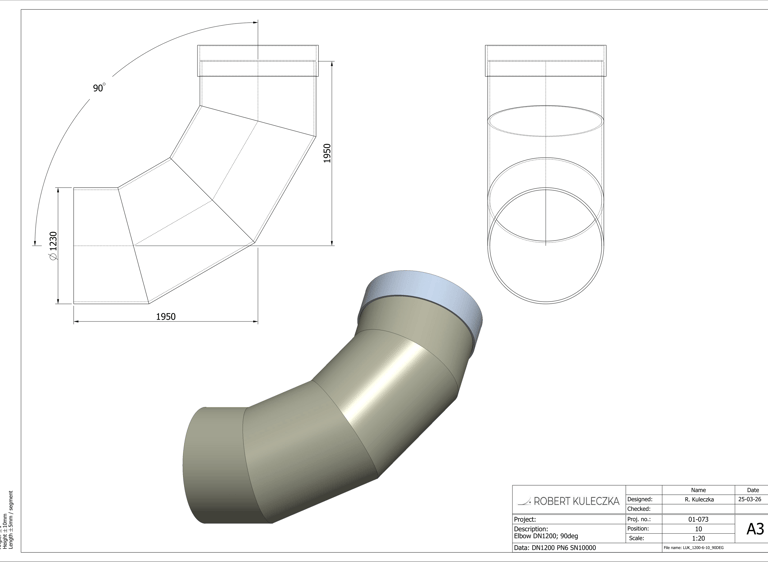Click the Robert Kuleczka logo in title block
The height and width of the screenshot is (562, 768).
point(569,501)
